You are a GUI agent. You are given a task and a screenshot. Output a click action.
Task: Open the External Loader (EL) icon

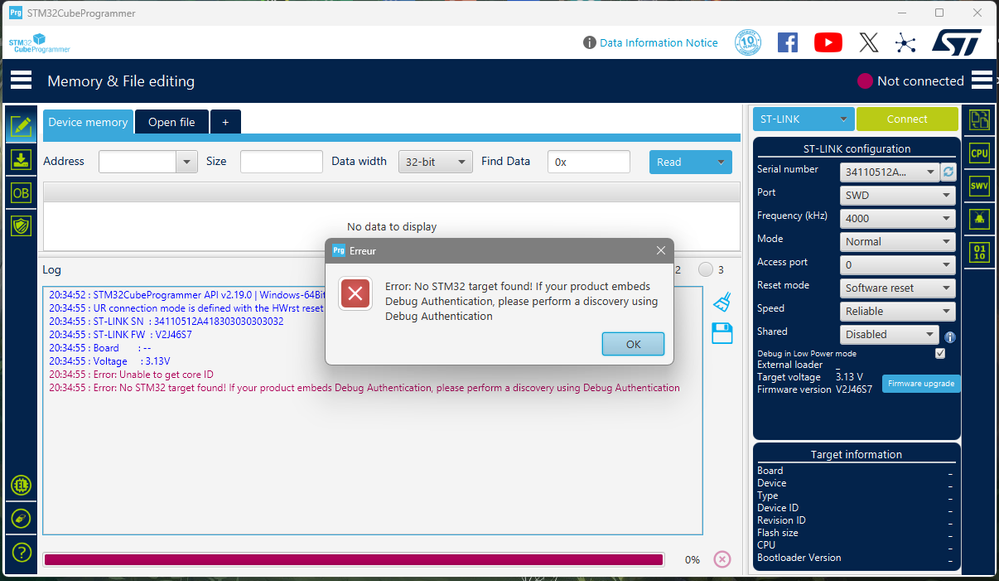pos(21,485)
